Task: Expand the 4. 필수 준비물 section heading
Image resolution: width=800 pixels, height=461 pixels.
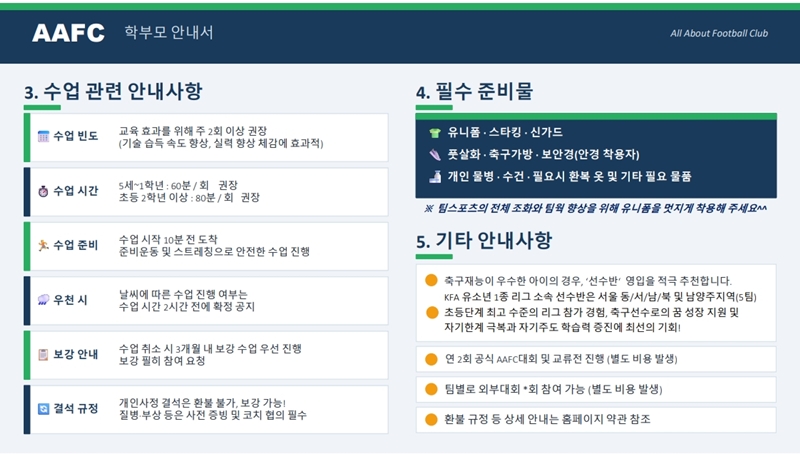Action: (474, 92)
